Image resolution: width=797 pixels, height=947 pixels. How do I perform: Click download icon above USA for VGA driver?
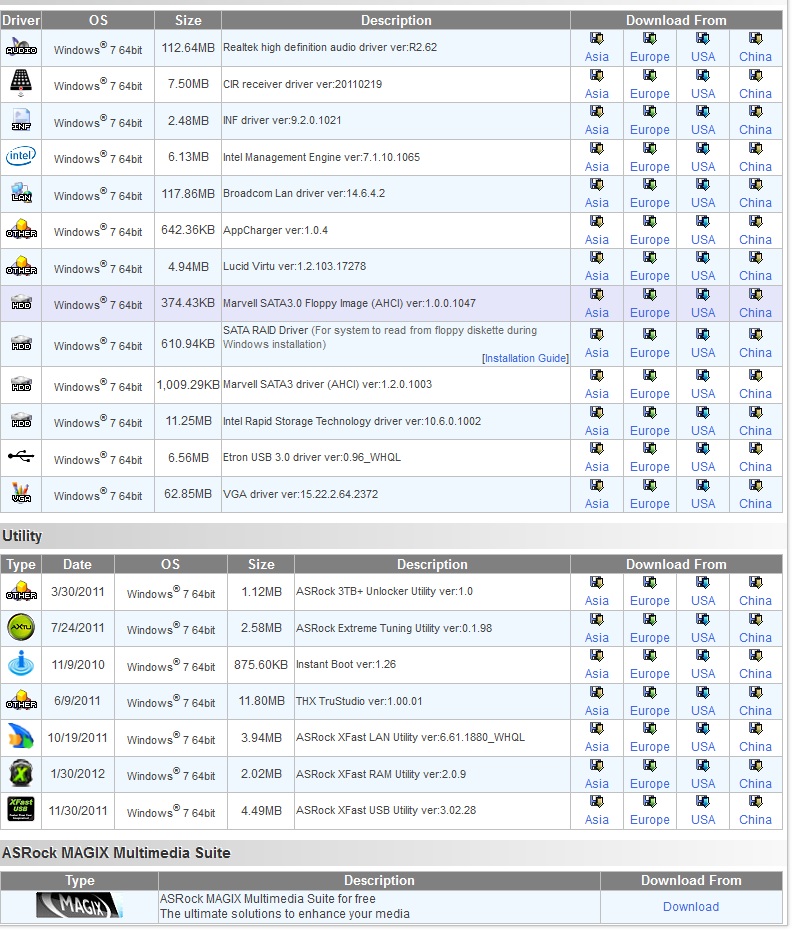click(x=703, y=486)
